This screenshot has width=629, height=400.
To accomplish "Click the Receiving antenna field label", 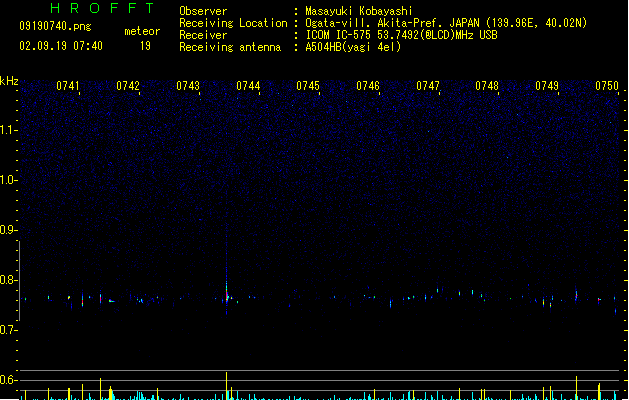I will point(230,47).
